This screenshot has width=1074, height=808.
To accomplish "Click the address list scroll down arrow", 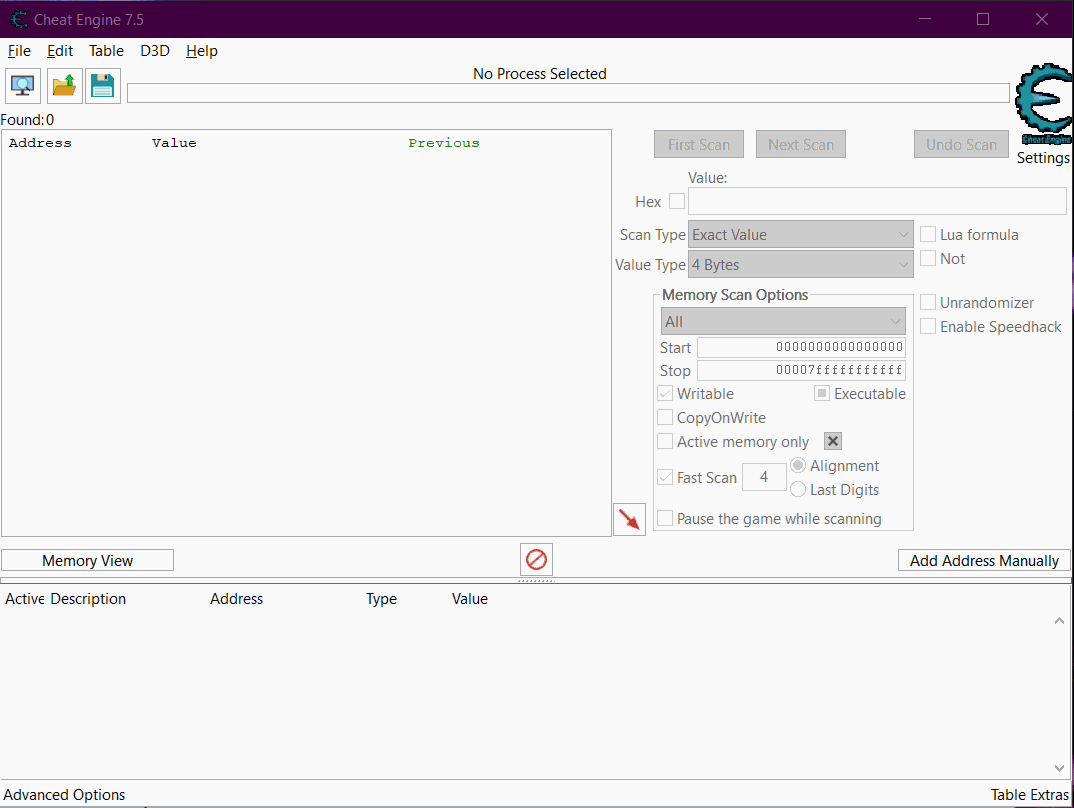I will [1059, 768].
